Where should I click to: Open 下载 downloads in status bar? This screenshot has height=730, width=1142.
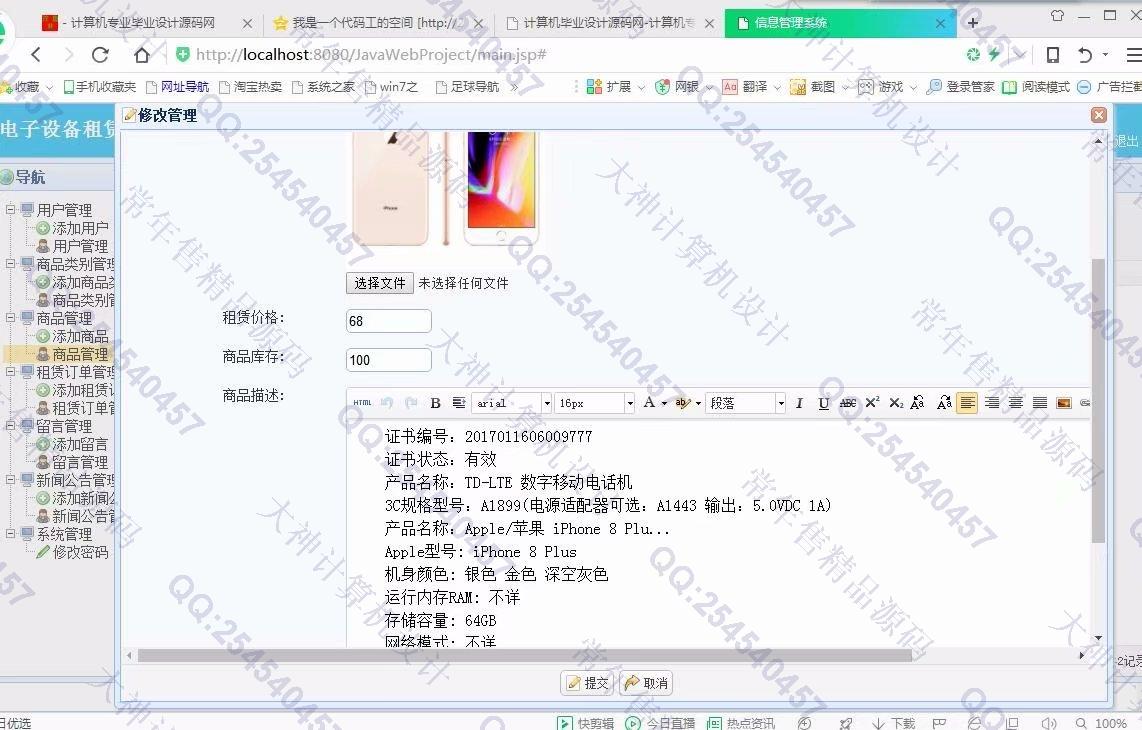[894, 723]
